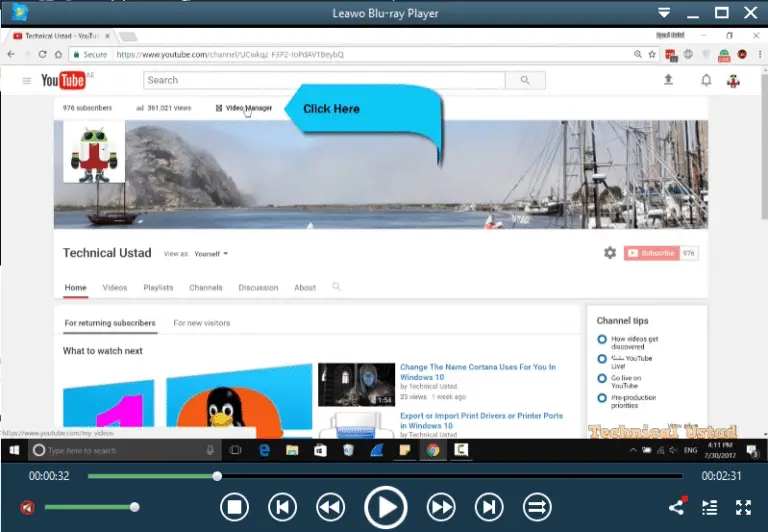Skip to the next track
The image size is (768, 532).
(x=489, y=507)
